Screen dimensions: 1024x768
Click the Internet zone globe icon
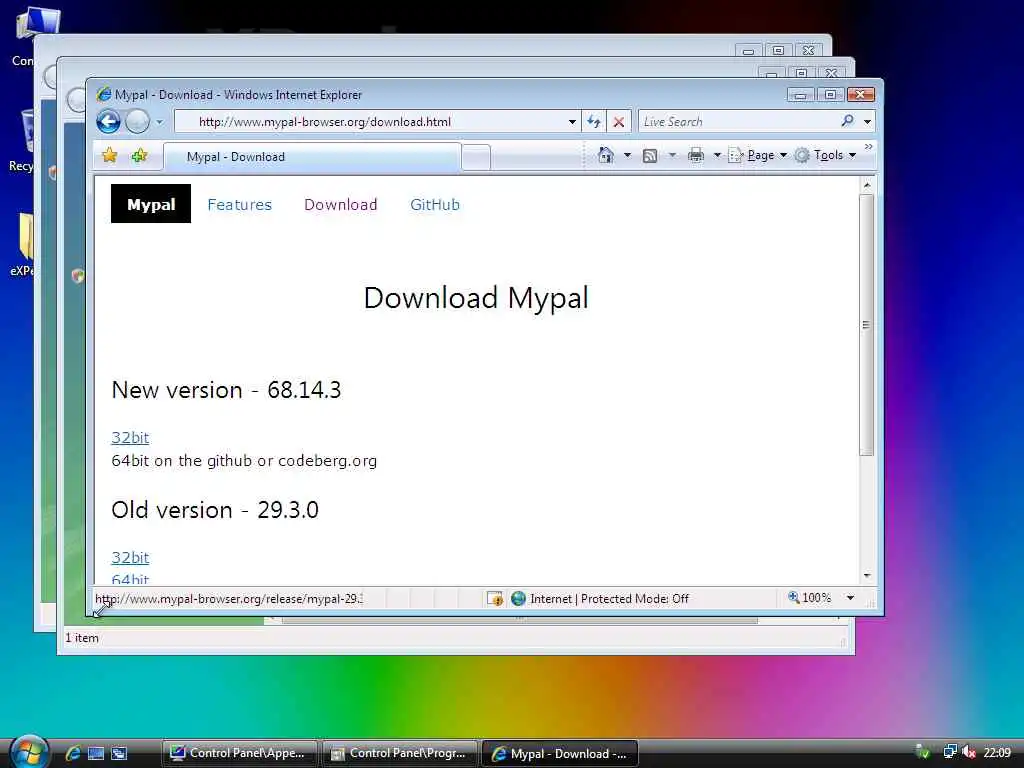click(x=518, y=598)
